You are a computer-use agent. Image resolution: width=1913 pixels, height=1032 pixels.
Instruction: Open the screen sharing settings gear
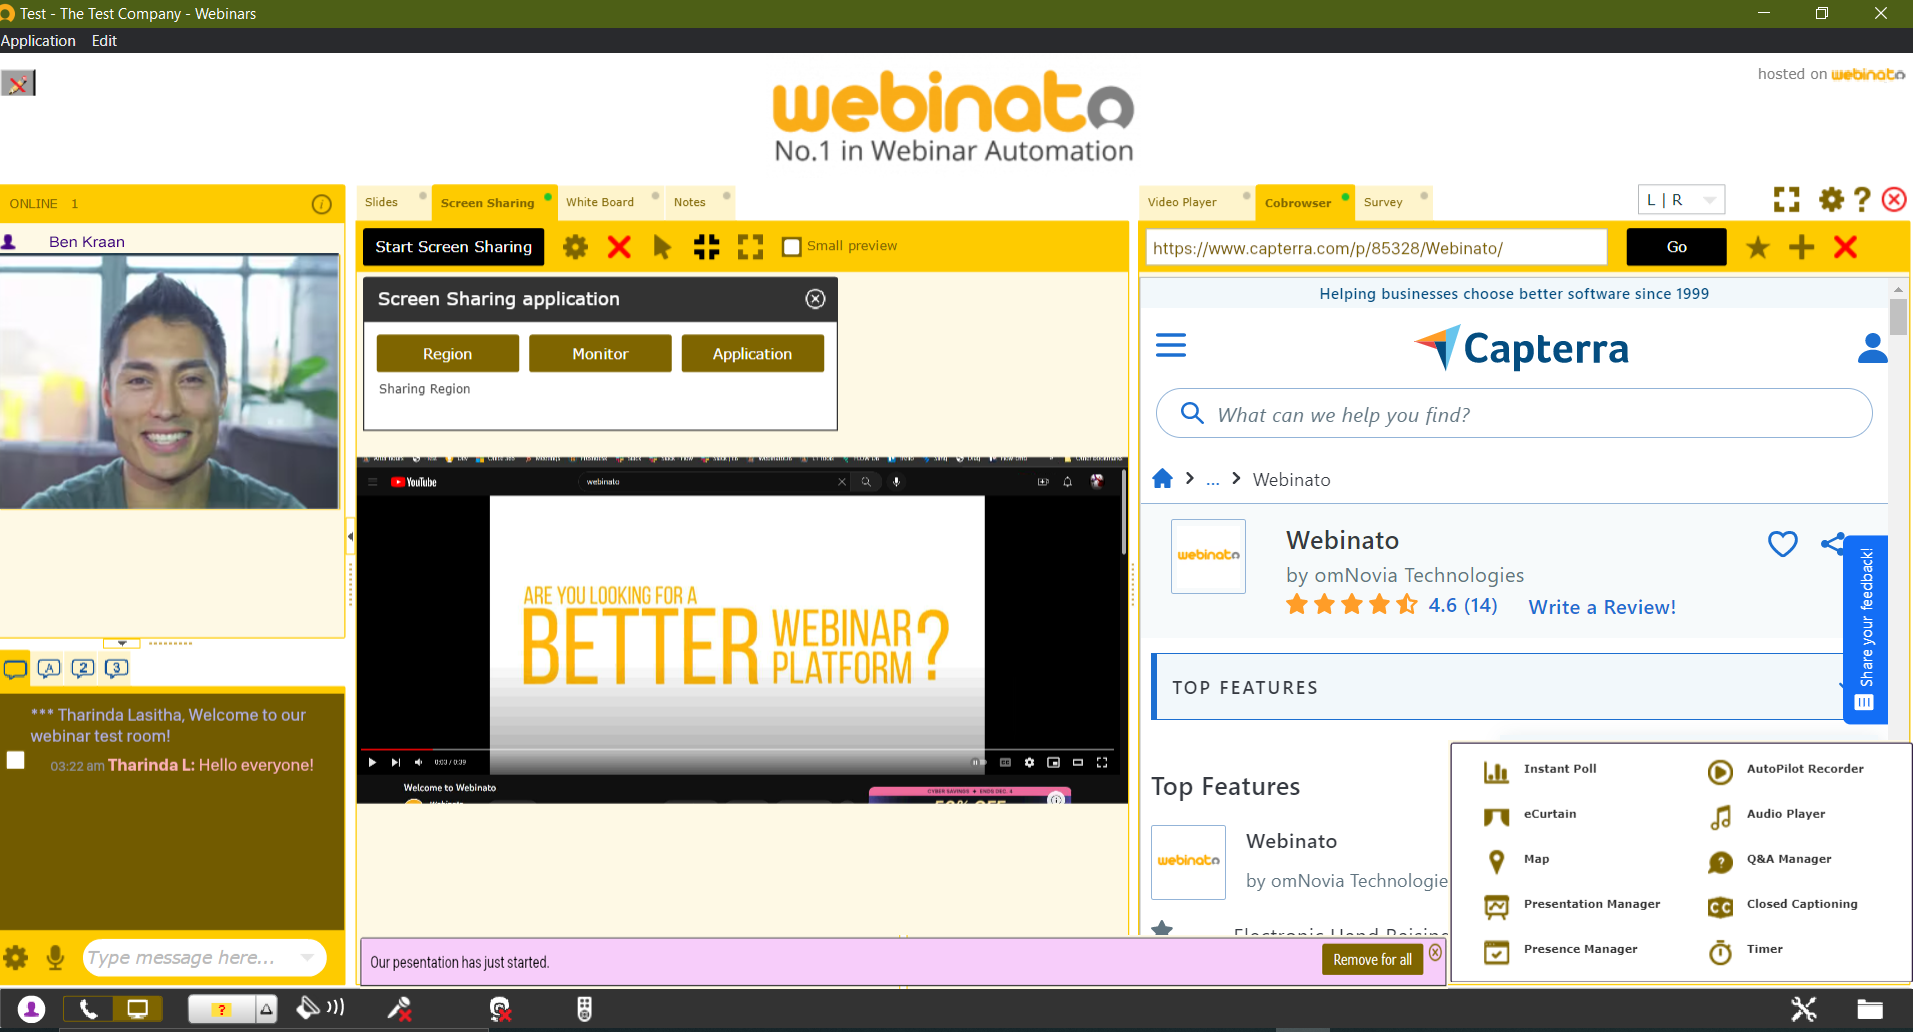[575, 246]
